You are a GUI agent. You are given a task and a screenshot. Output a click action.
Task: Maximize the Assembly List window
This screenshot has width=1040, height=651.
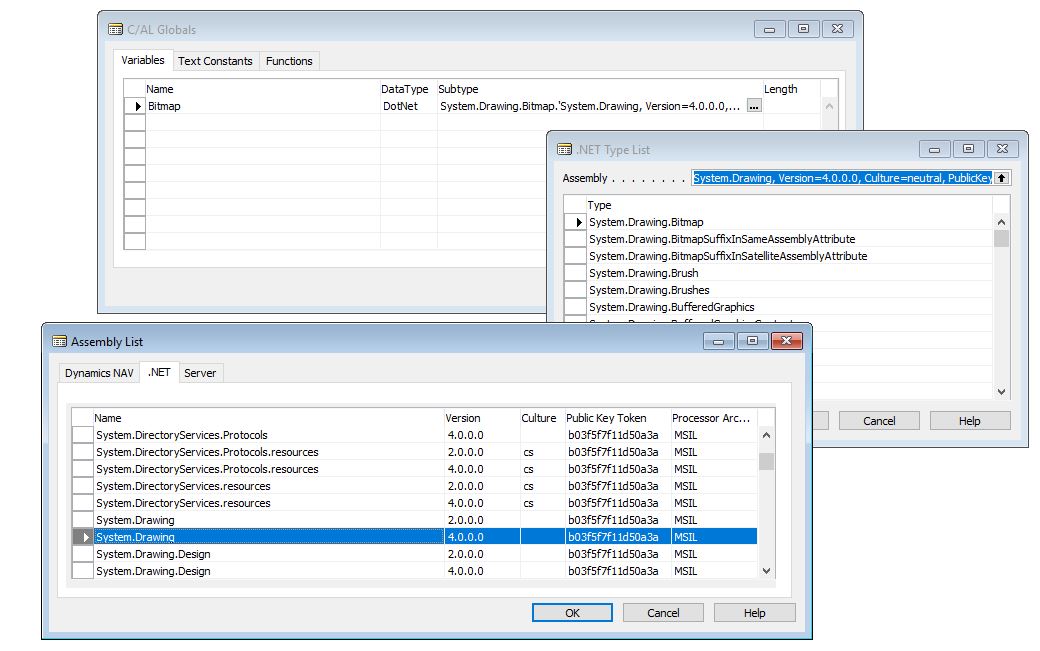(752, 341)
